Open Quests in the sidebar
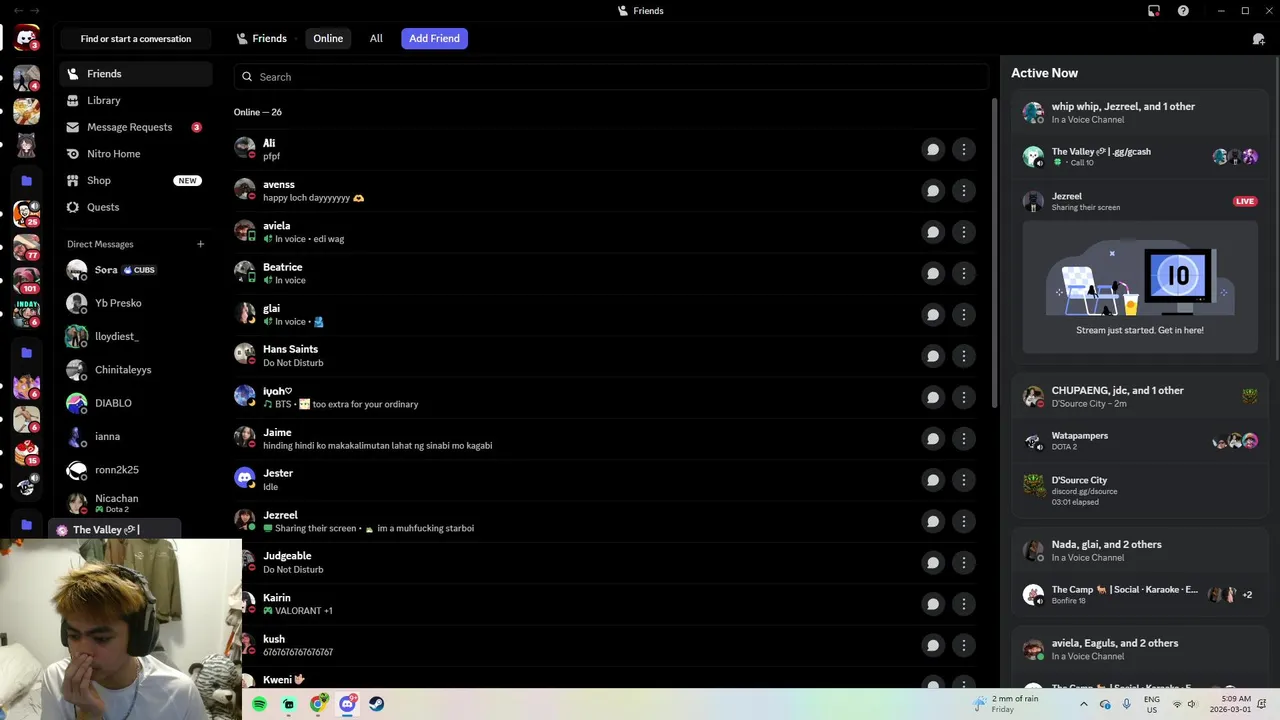 [x=136, y=207]
